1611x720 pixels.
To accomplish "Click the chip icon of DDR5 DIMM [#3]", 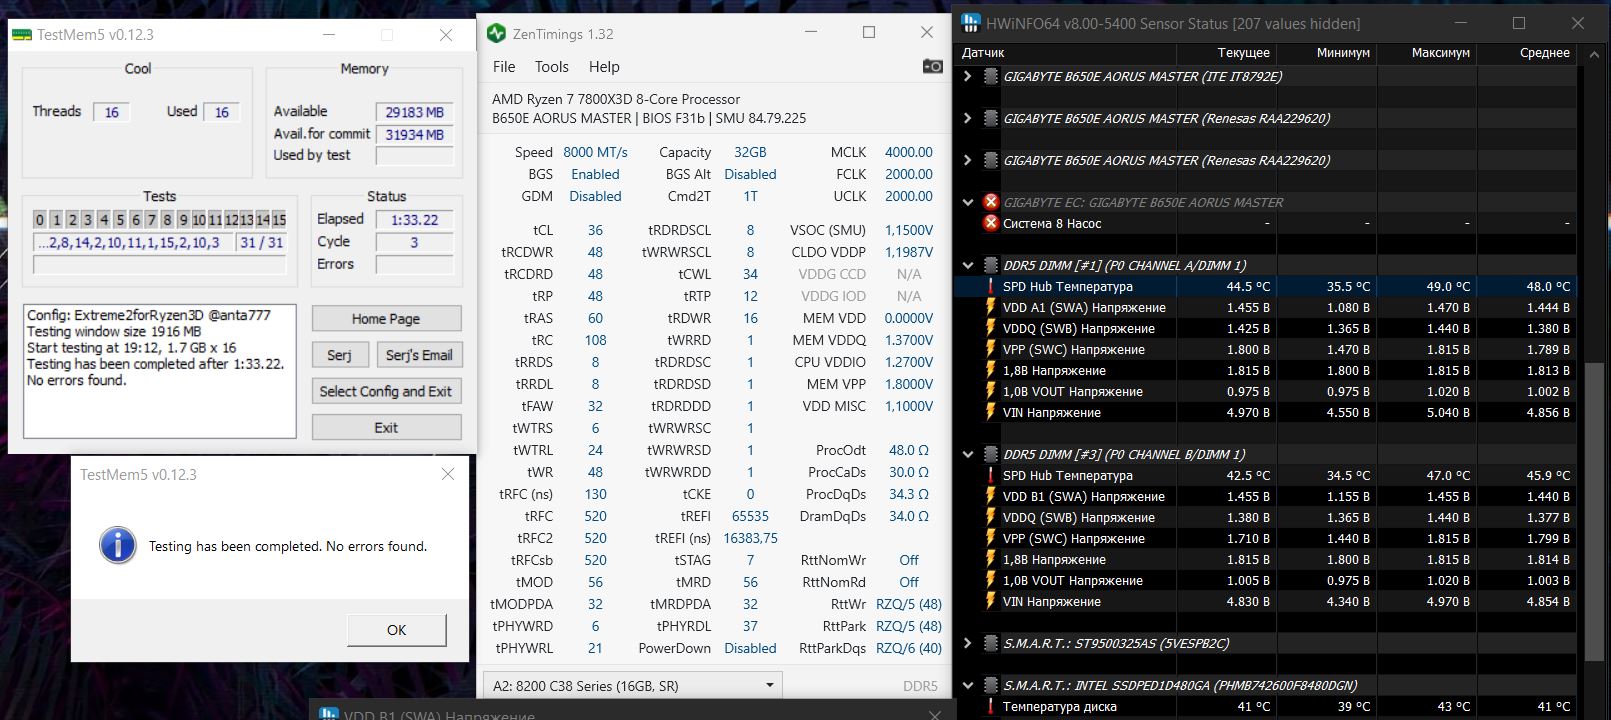I will coord(991,454).
